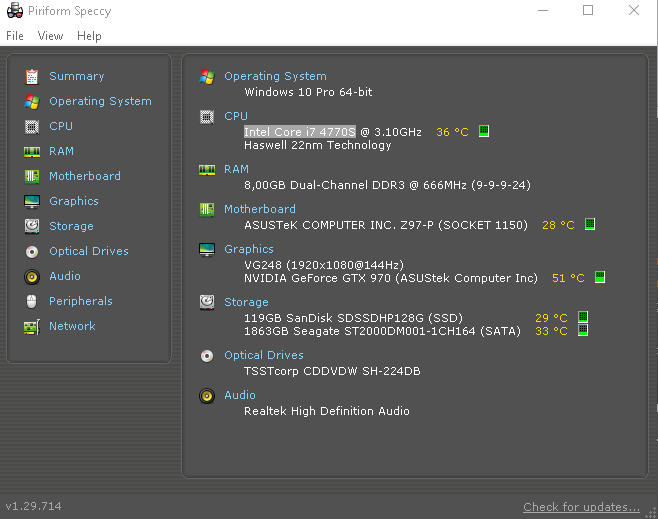Show Storage details from sidebar
Screen dimensions: 658x519
(x=71, y=226)
